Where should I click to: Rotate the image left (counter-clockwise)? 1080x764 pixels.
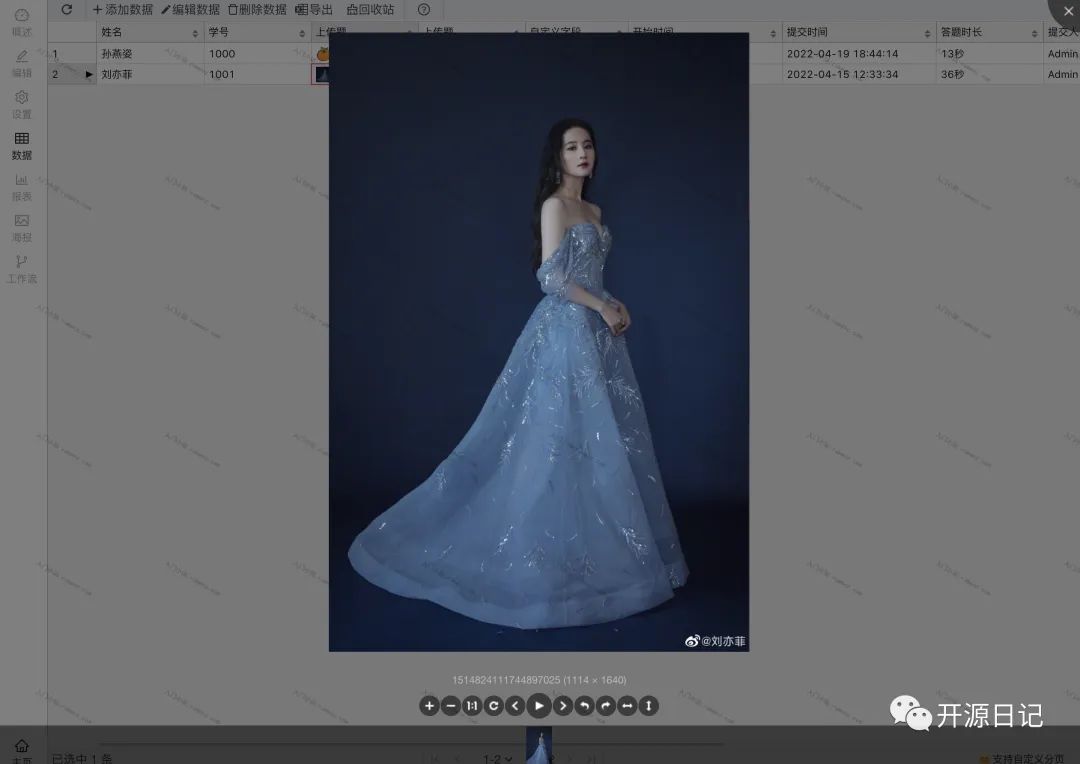pyautogui.click(x=584, y=705)
